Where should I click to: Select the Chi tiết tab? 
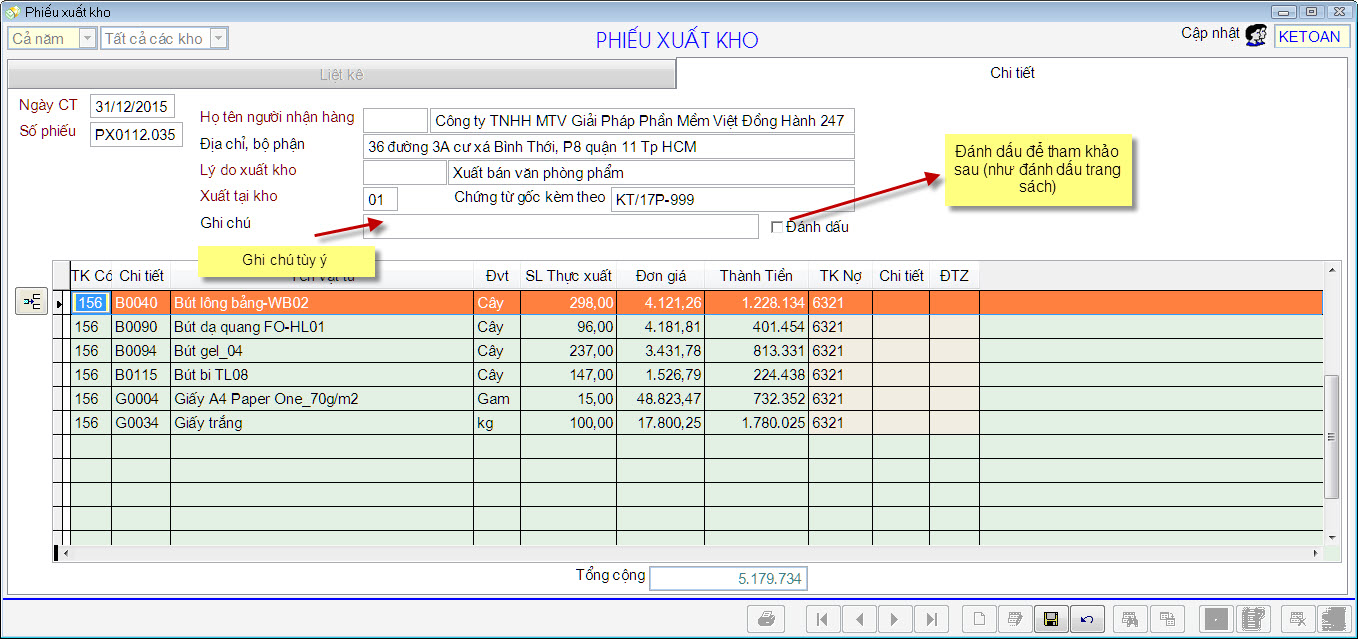click(x=1012, y=73)
